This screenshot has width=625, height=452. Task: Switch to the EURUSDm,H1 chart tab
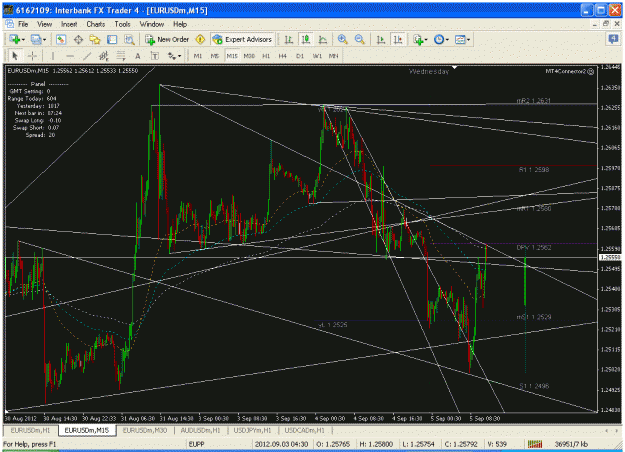point(30,430)
